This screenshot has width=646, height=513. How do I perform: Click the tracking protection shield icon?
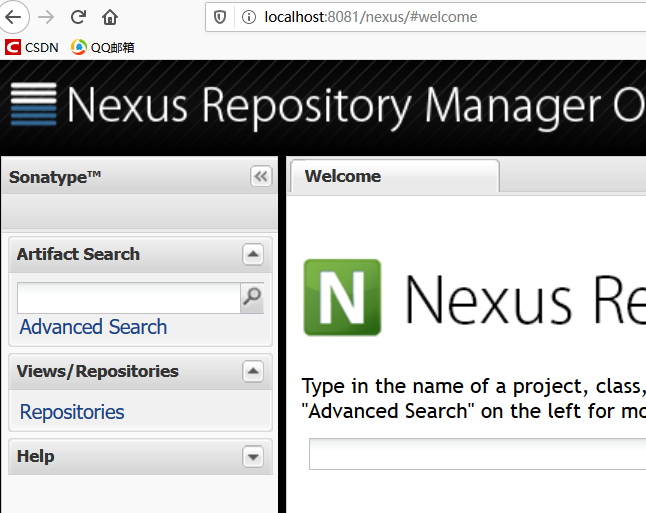point(220,17)
